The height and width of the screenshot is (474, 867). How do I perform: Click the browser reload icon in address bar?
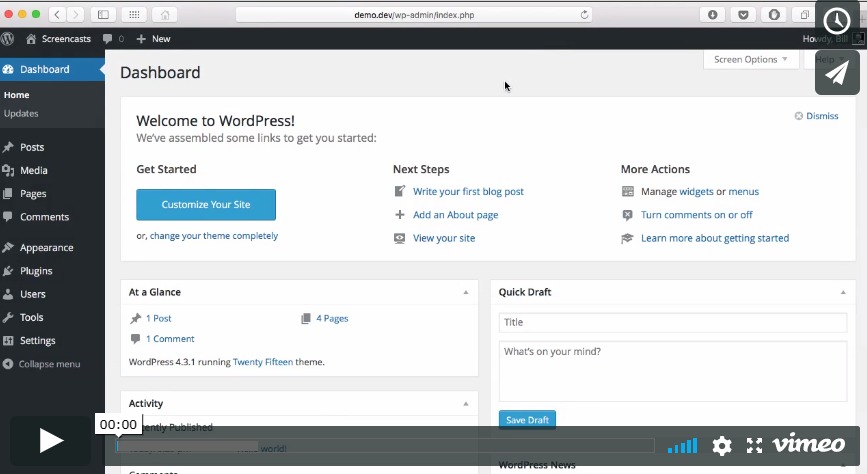point(585,14)
